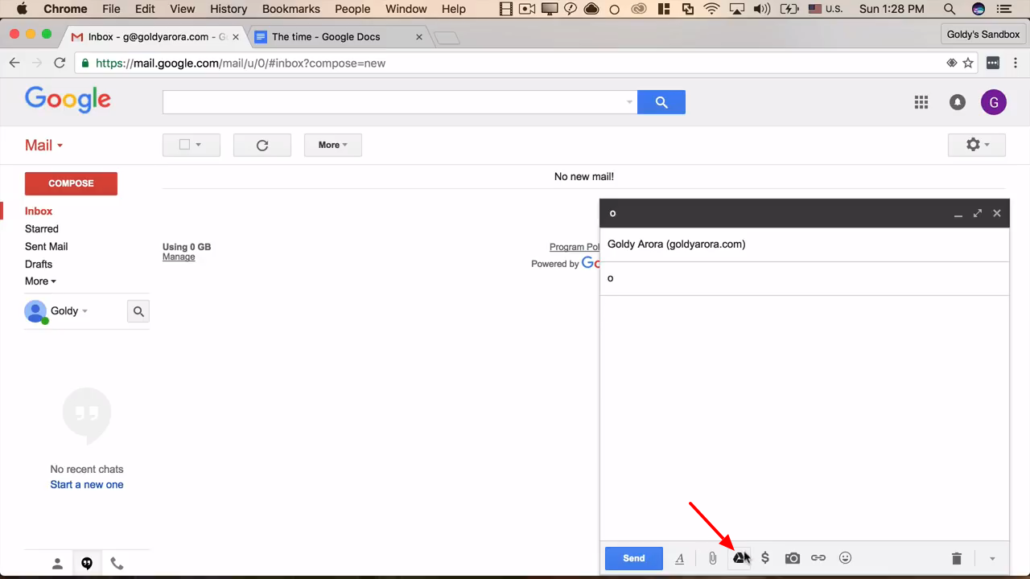The width and height of the screenshot is (1030, 579).
Task: Toggle the select-all checkbox
Action: coord(185,145)
